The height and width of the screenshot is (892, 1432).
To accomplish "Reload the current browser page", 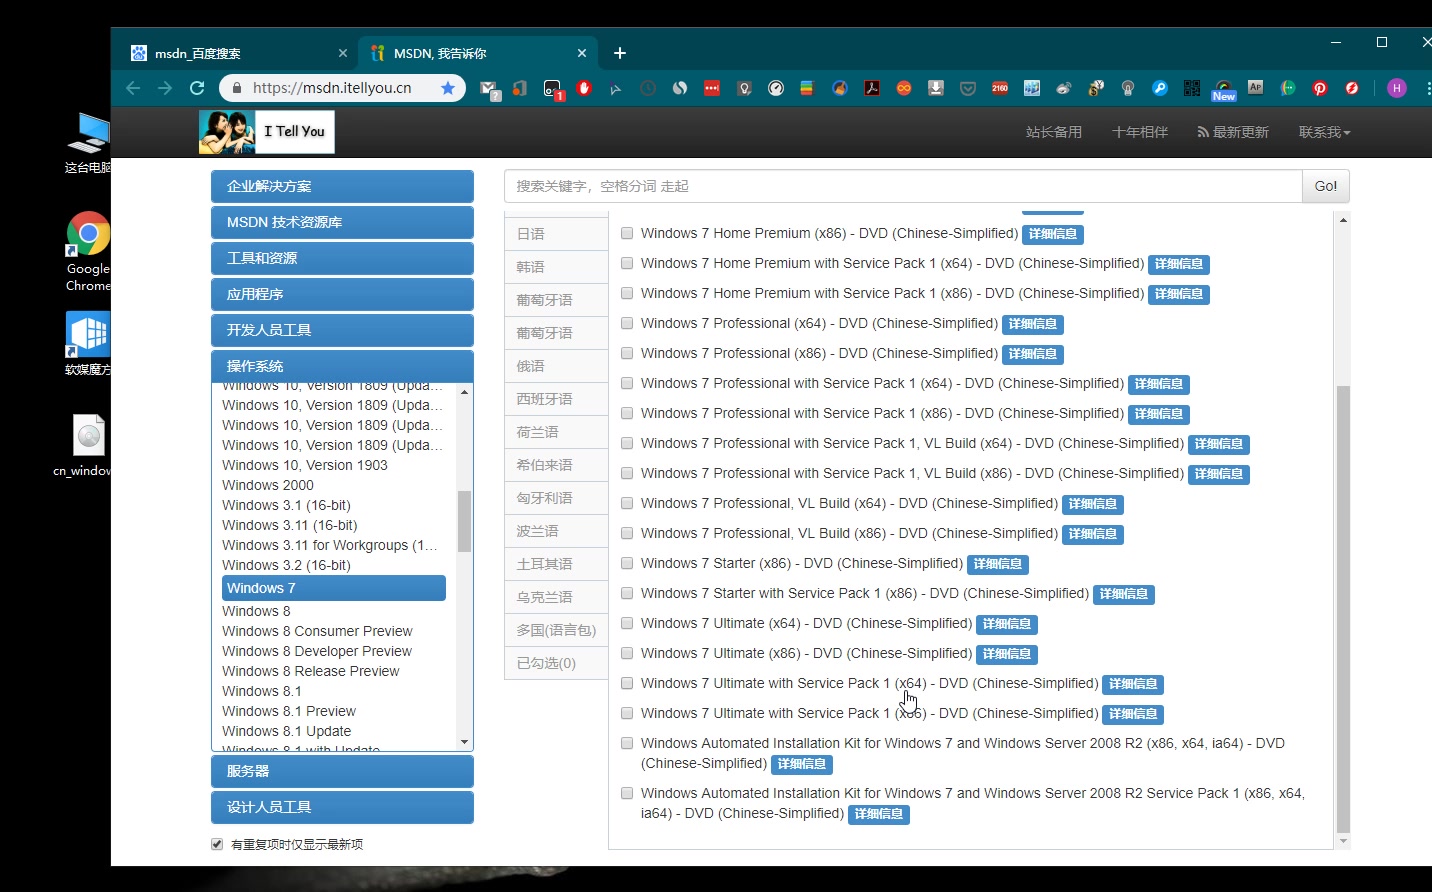I will [197, 88].
